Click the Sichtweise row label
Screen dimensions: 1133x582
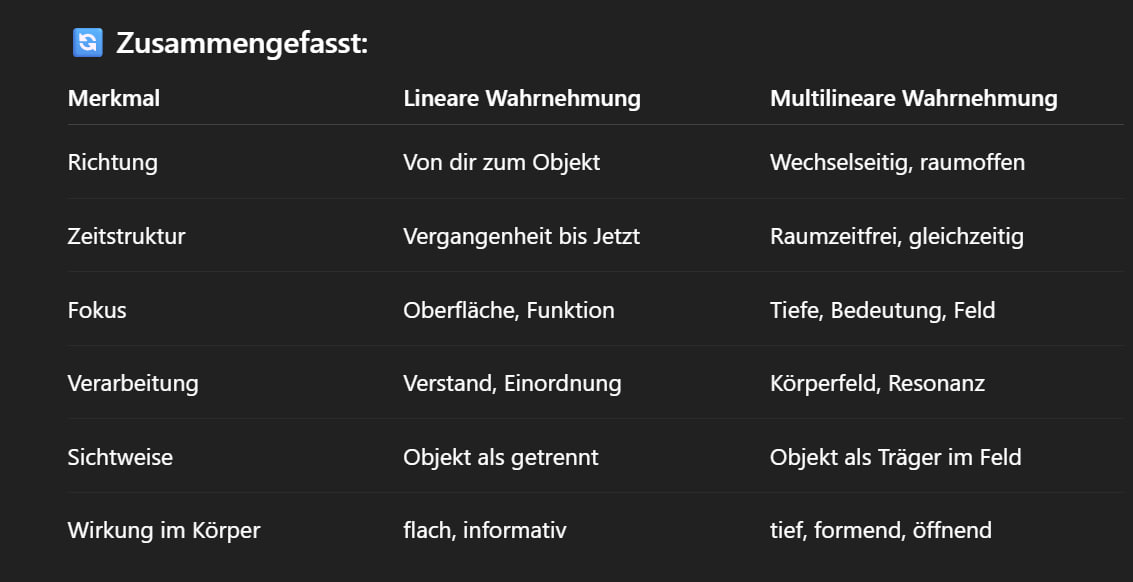(x=120, y=457)
